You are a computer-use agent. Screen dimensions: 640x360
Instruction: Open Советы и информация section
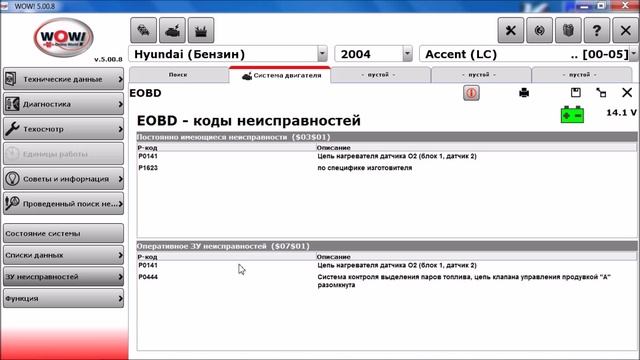(x=63, y=179)
